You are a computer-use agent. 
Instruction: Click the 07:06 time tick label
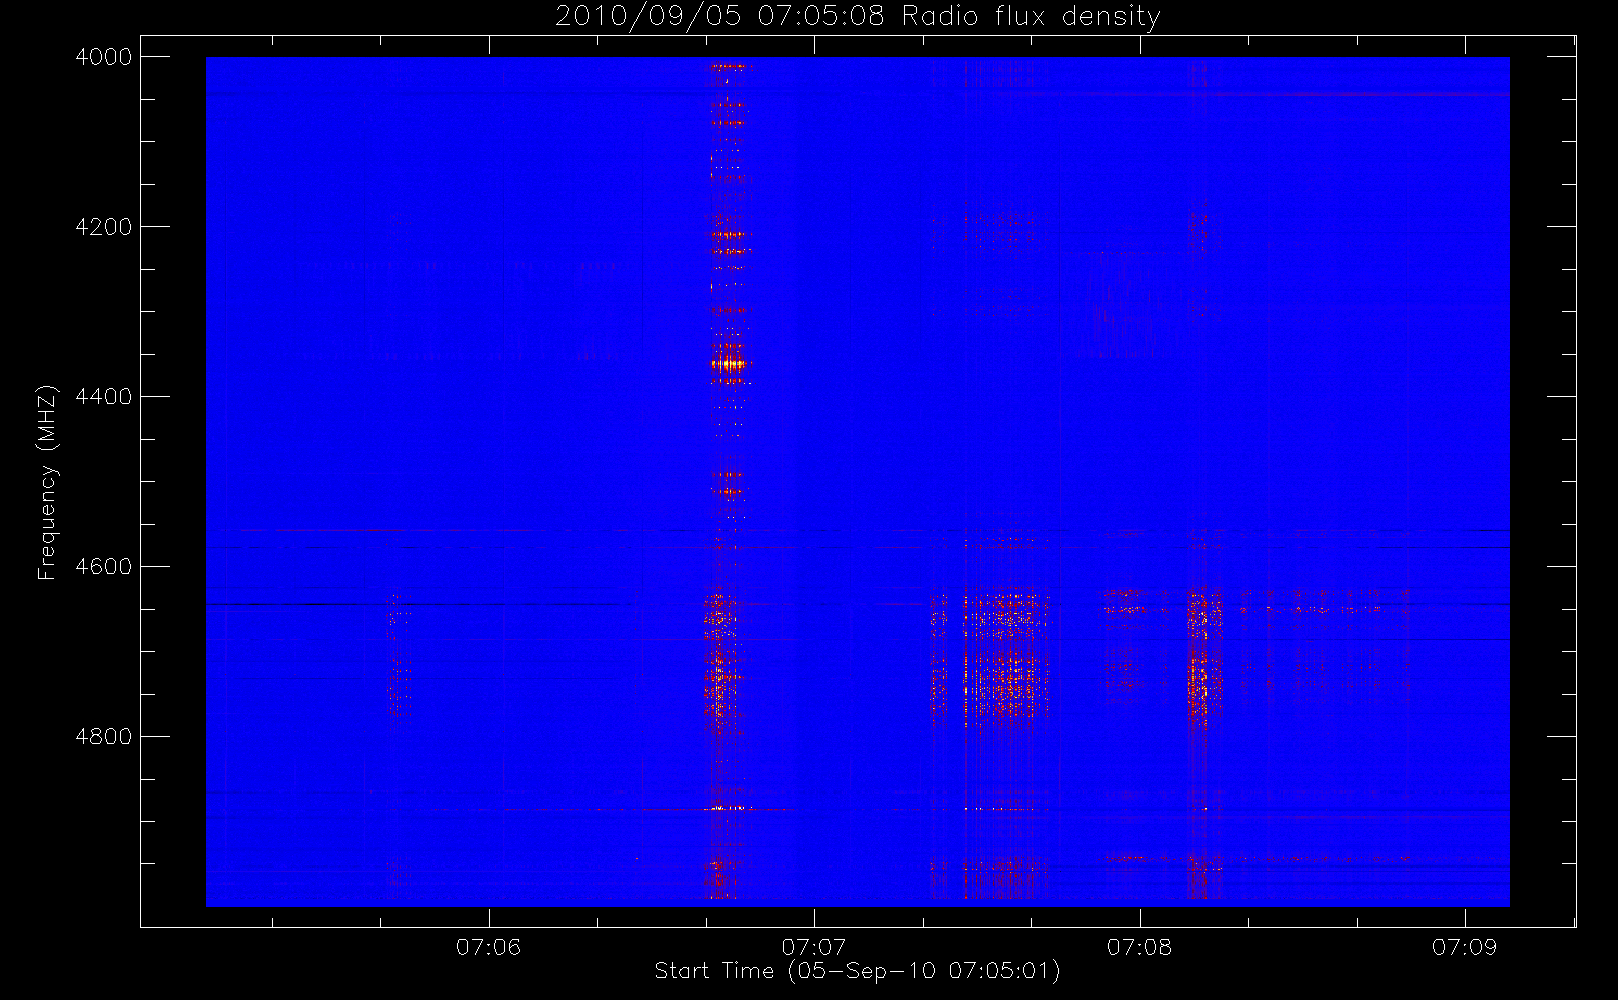click(x=489, y=947)
